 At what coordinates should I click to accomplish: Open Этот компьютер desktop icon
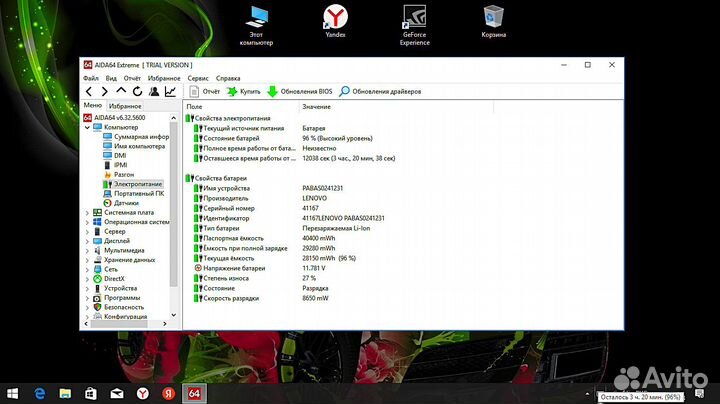tap(256, 26)
